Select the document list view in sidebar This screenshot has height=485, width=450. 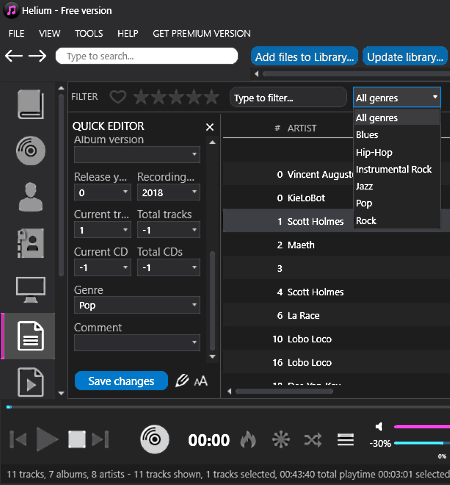coord(30,336)
